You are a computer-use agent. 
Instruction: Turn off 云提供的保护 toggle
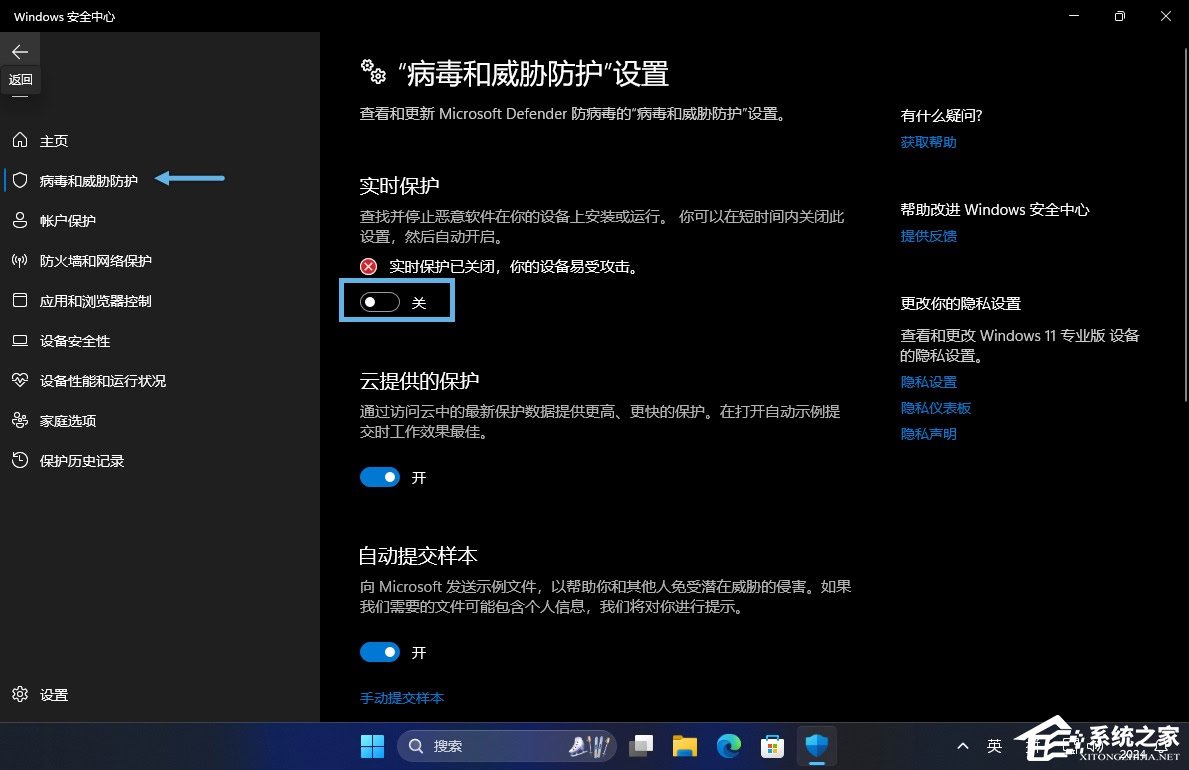click(380, 478)
